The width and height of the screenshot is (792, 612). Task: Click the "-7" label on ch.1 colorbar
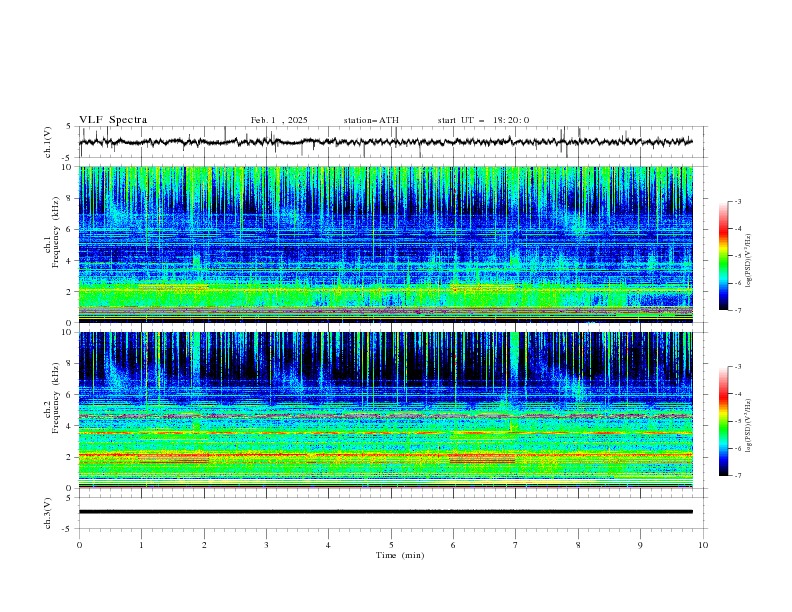click(738, 310)
